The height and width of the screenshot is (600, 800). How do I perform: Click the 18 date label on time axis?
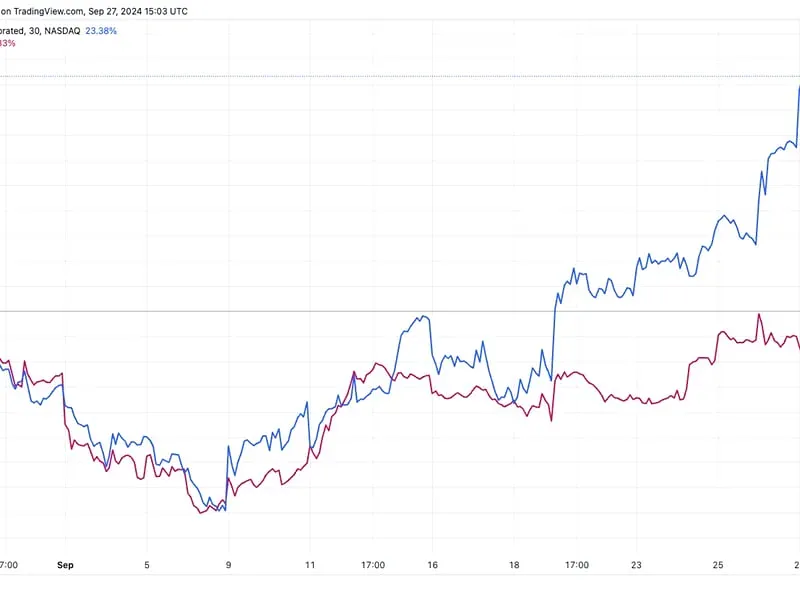point(514,565)
